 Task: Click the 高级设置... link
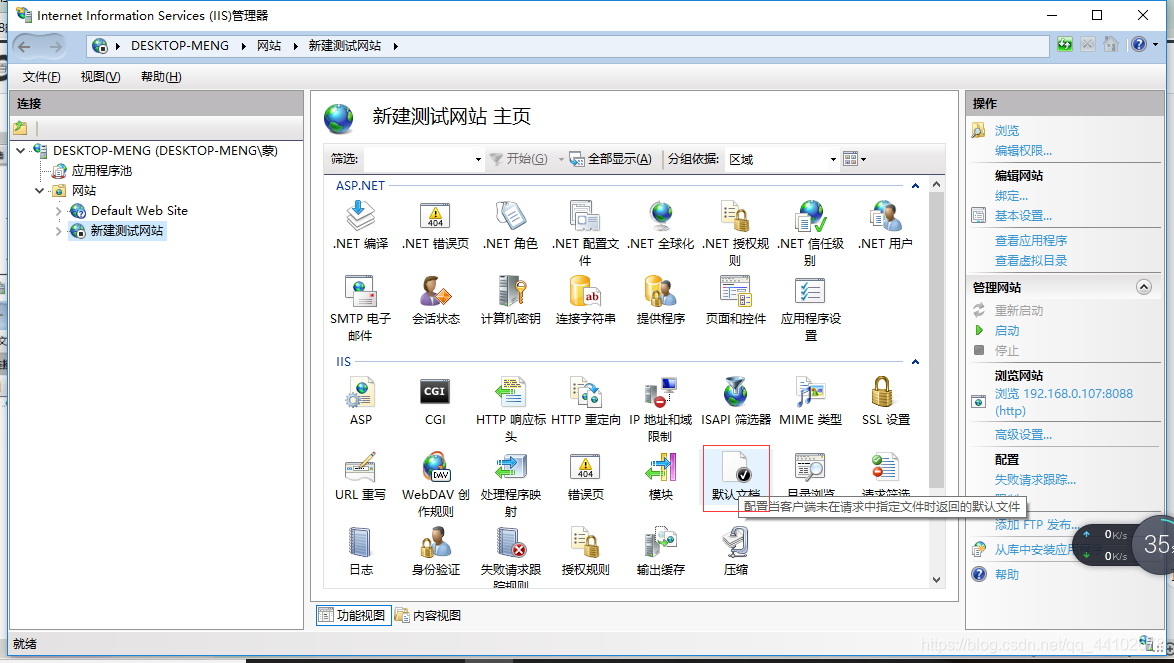tap(1023, 435)
